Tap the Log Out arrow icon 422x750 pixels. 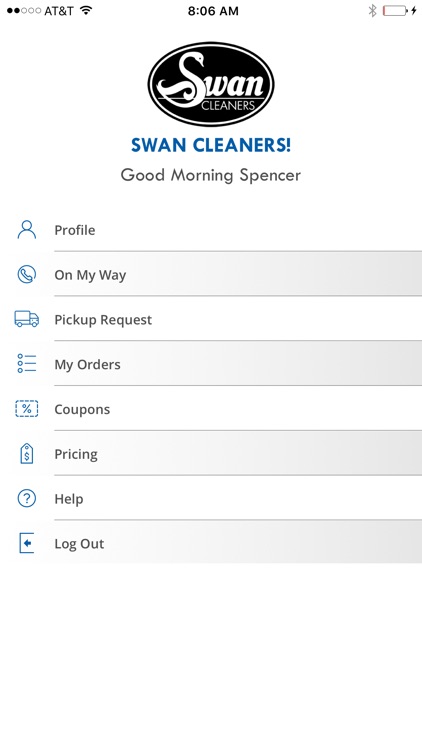pyautogui.click(x=27, y=543)
